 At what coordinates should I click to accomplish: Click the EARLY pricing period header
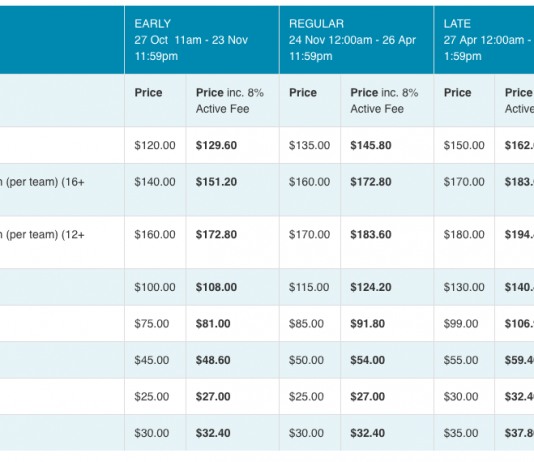(x=202, y=40)
